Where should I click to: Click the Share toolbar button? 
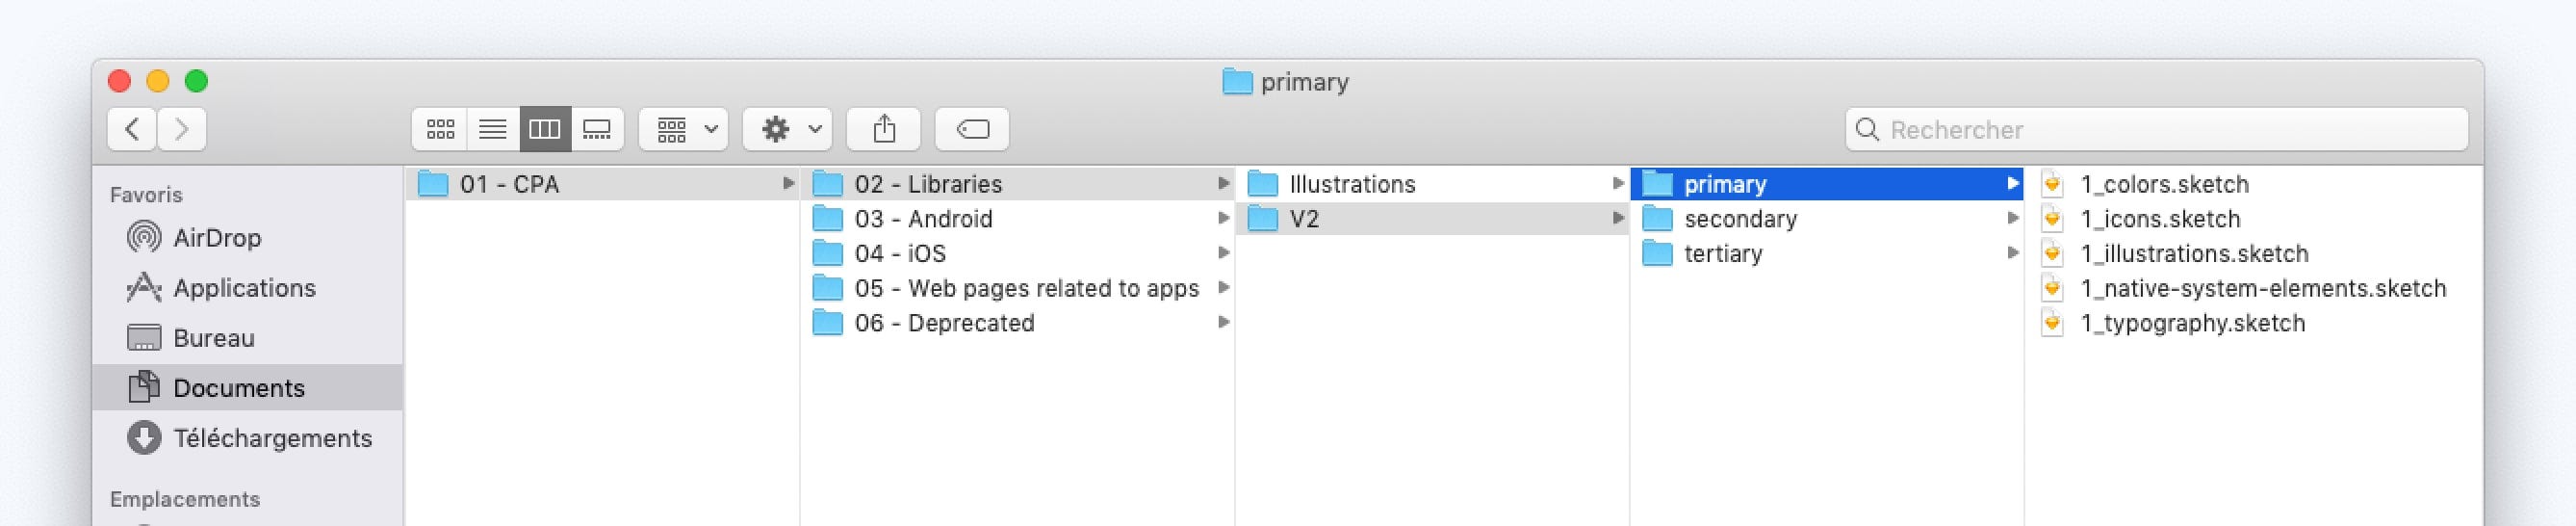pos(884,129)
